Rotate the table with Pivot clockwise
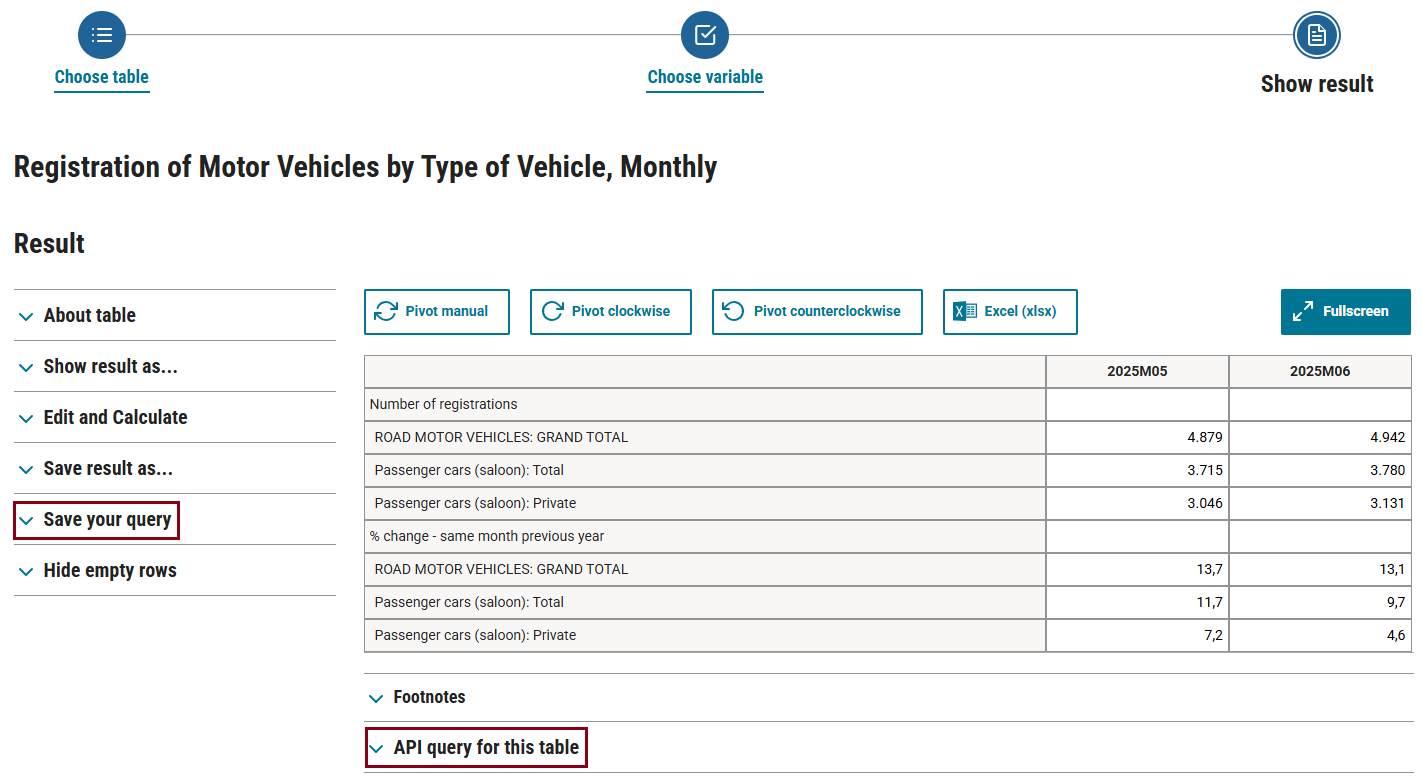The width and height of the screenshot is (1423, 784). click(x=611, y=312)
